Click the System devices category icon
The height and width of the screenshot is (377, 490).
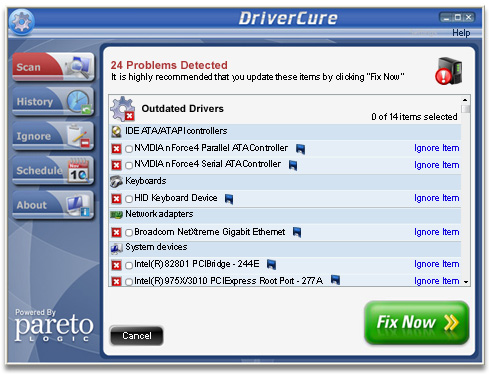[116, 248]
